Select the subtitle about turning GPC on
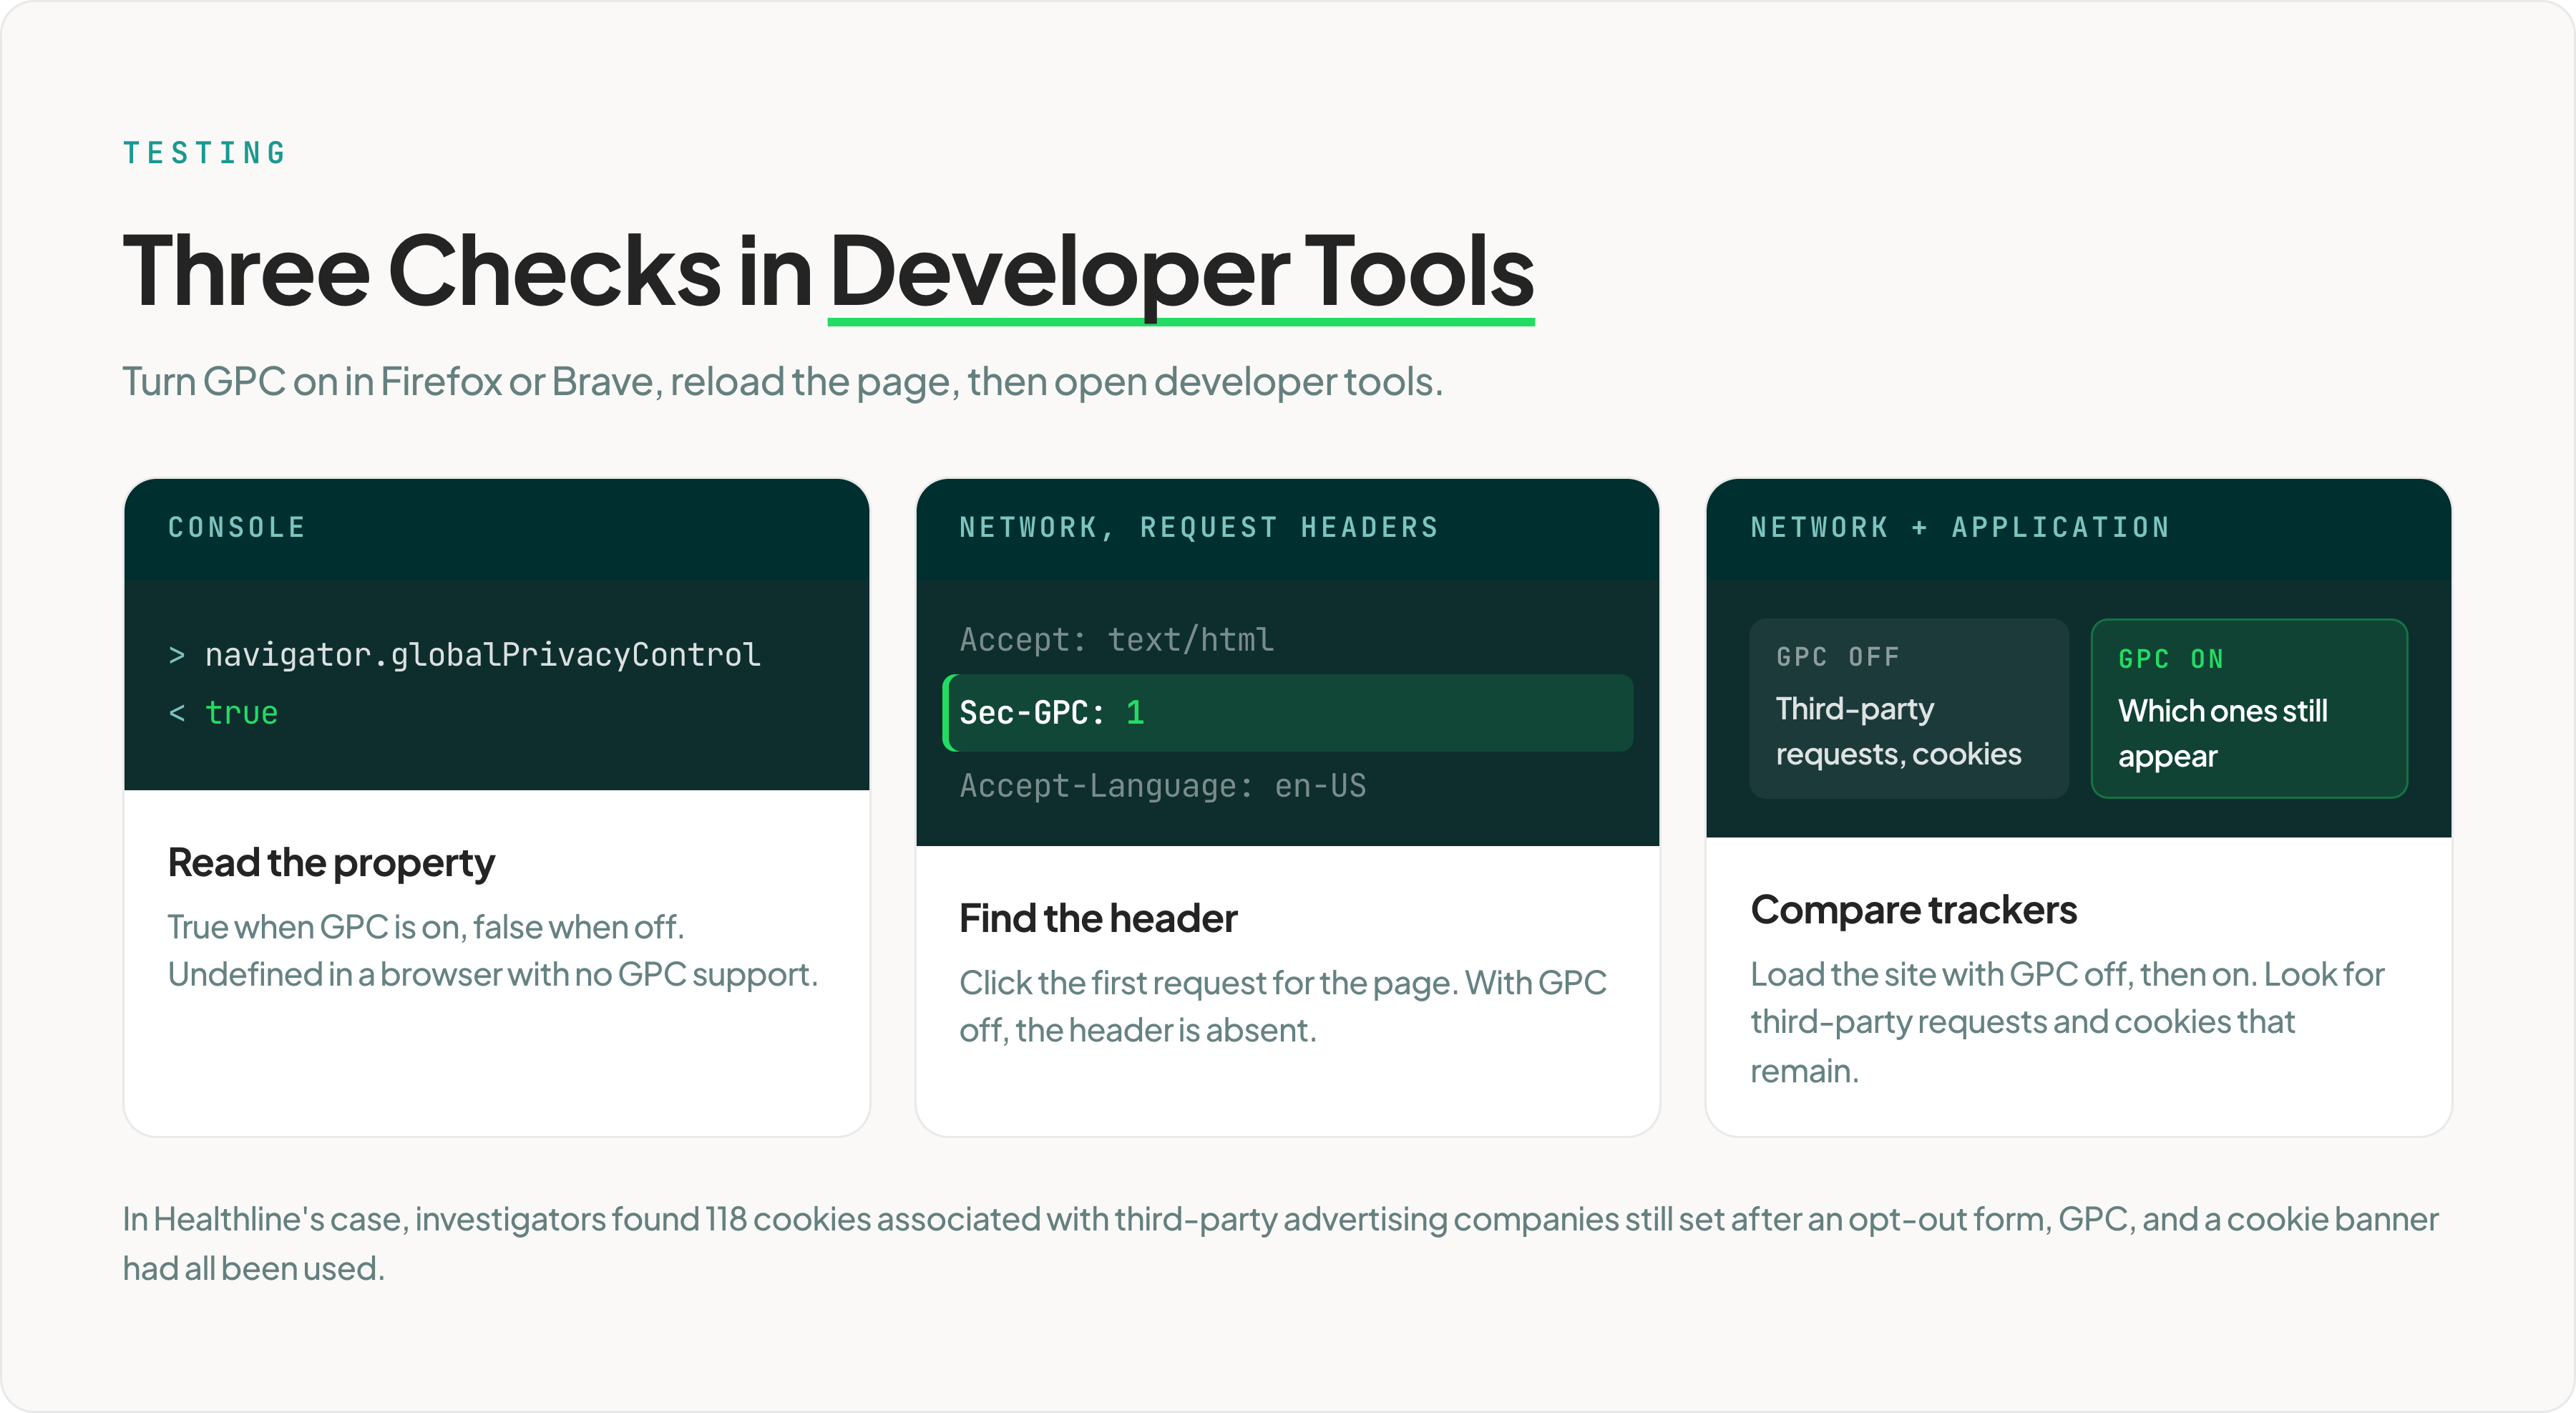This screenshot has width=2576, height=1413. pos(783,382)
